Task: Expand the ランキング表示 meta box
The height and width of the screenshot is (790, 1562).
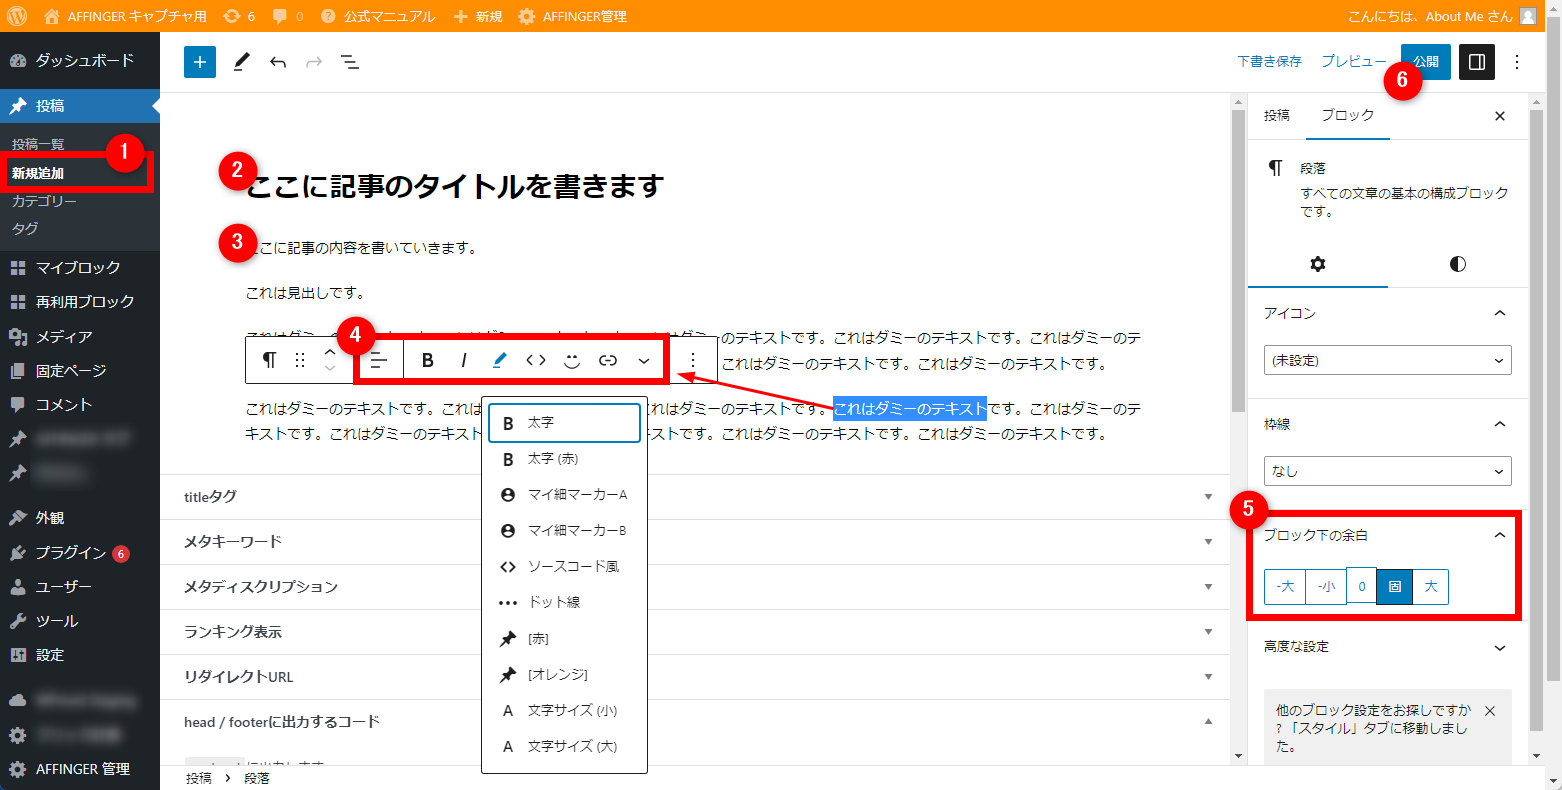Action: pyautogui.click(x=695, y=632)
